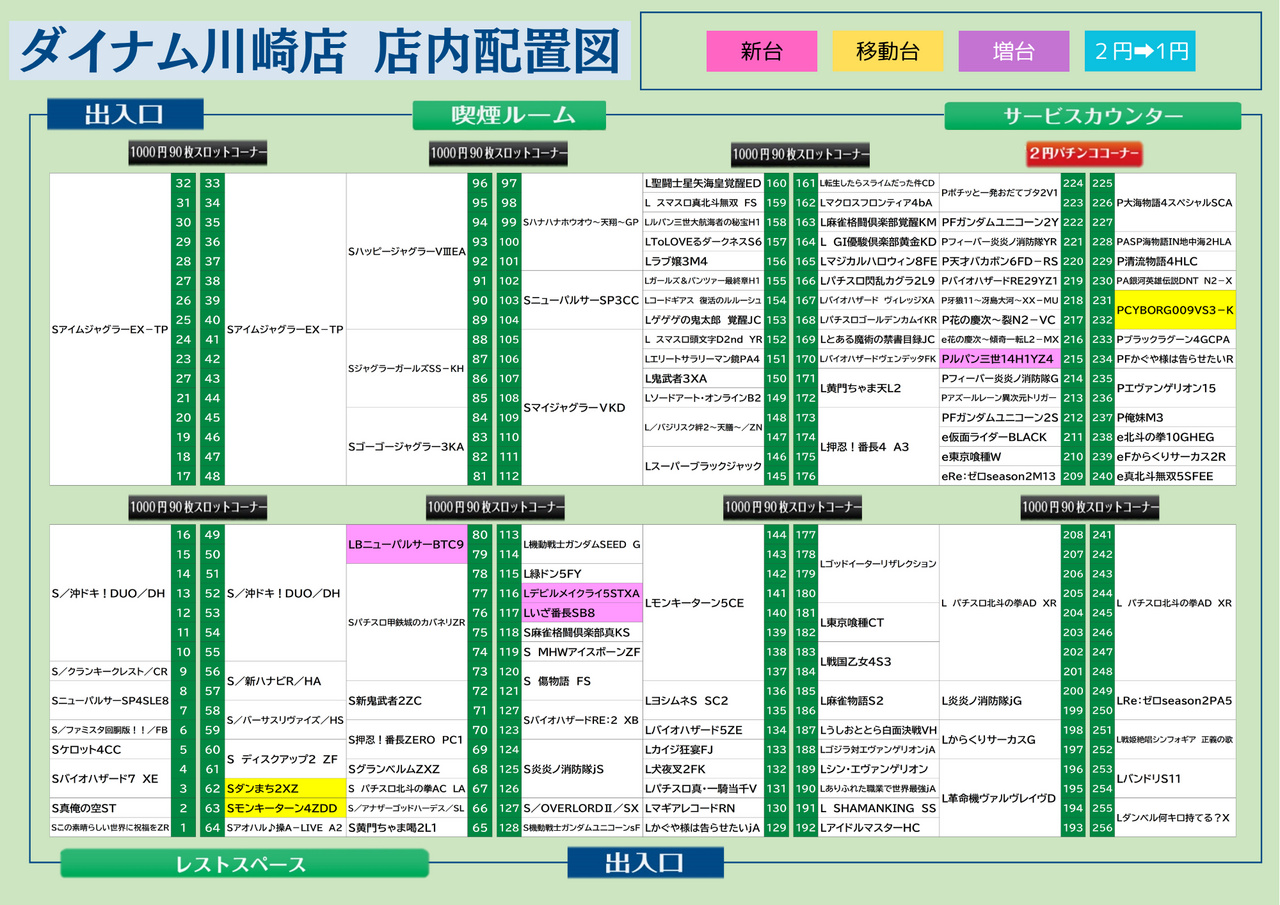Click the Sゴーゴージャグラー3KA cell
The width and height of the screenshot is (1280, 905).
point(407,446)
